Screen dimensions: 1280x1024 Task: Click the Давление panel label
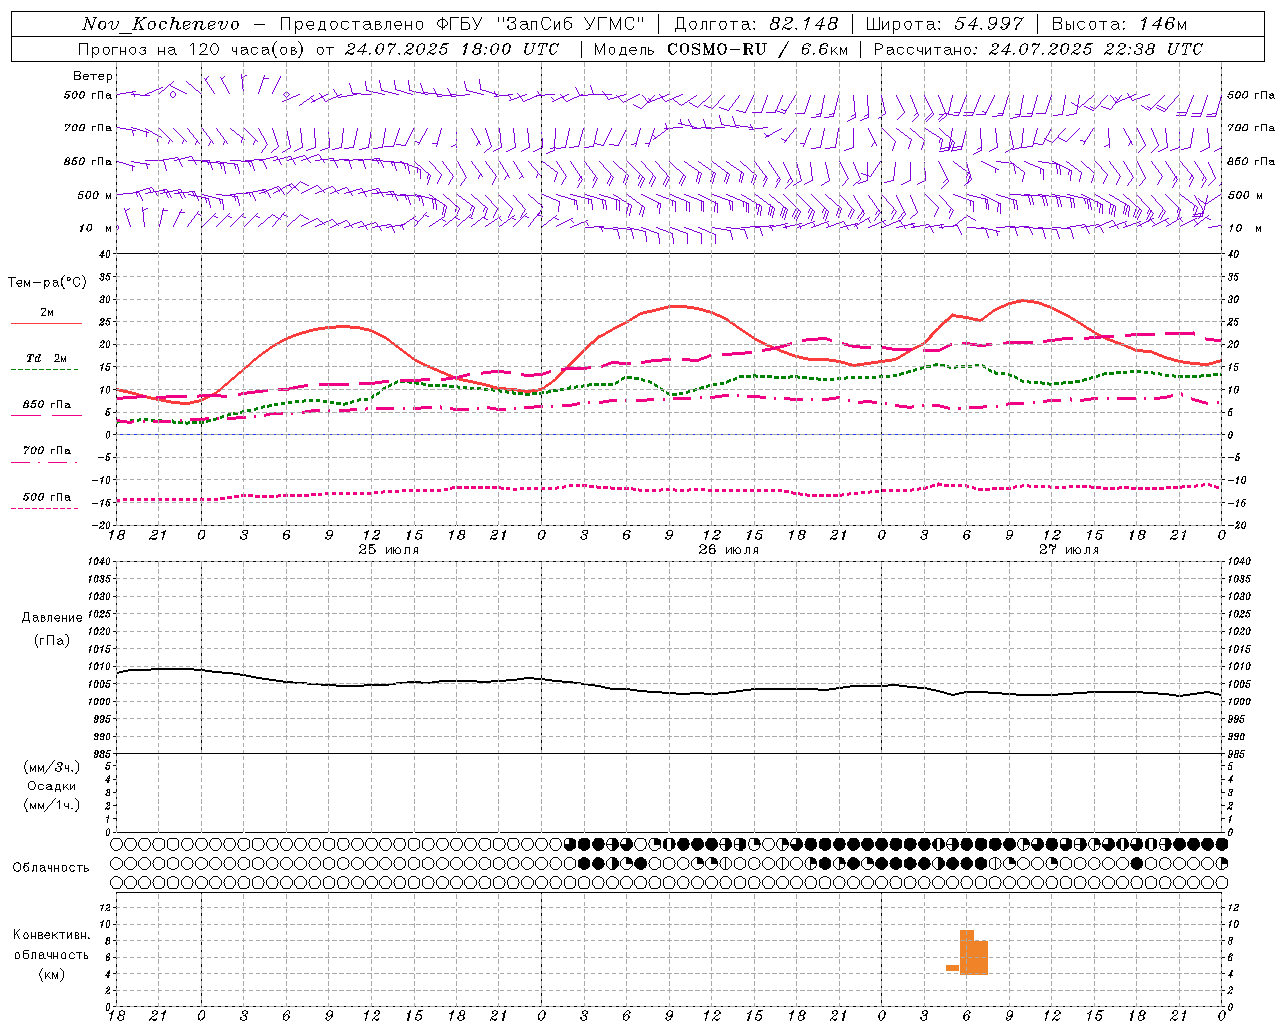click(52, 618)
